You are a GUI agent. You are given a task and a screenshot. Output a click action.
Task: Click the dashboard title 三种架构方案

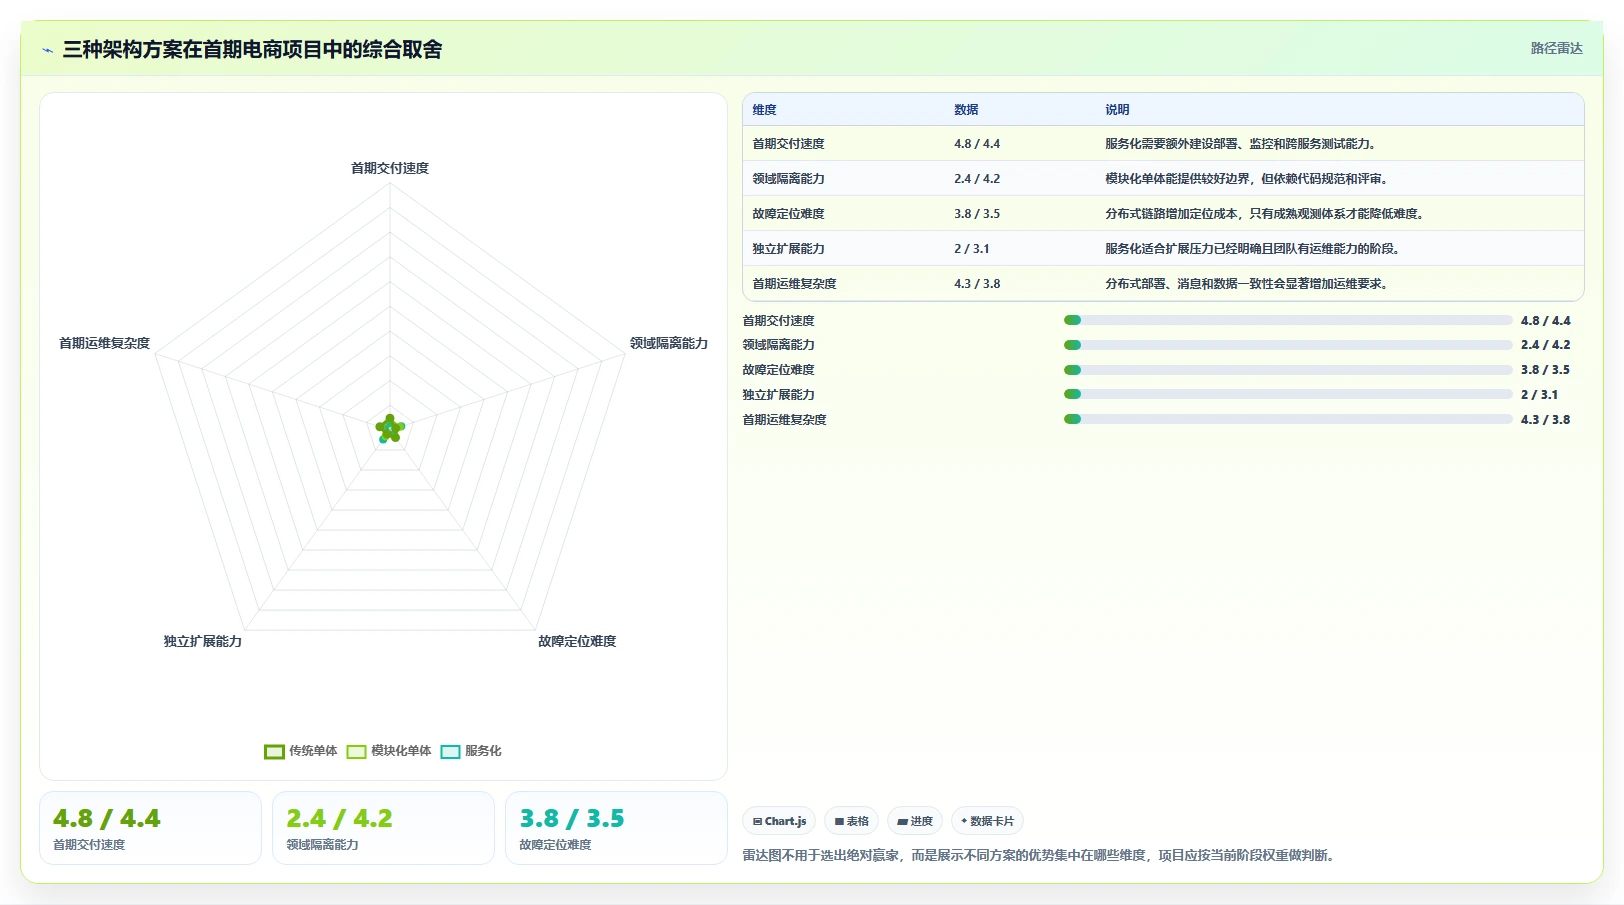click(x=252, y=49)
